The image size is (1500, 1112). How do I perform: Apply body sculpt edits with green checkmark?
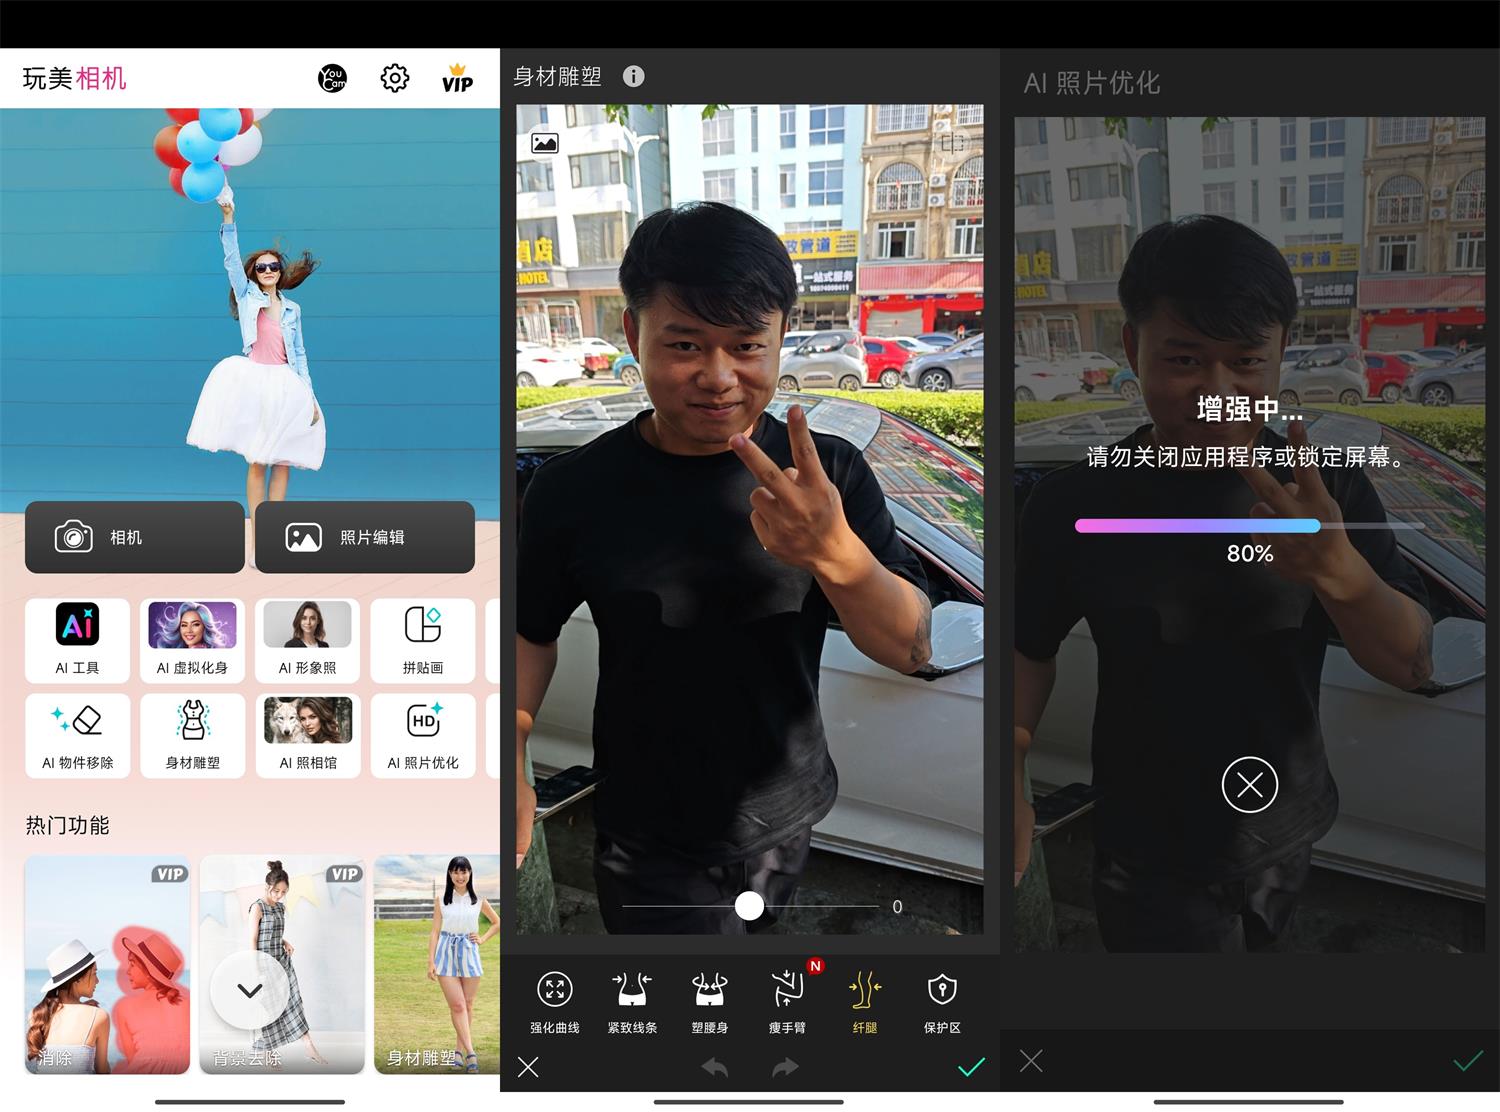[x=971, y=1067]
